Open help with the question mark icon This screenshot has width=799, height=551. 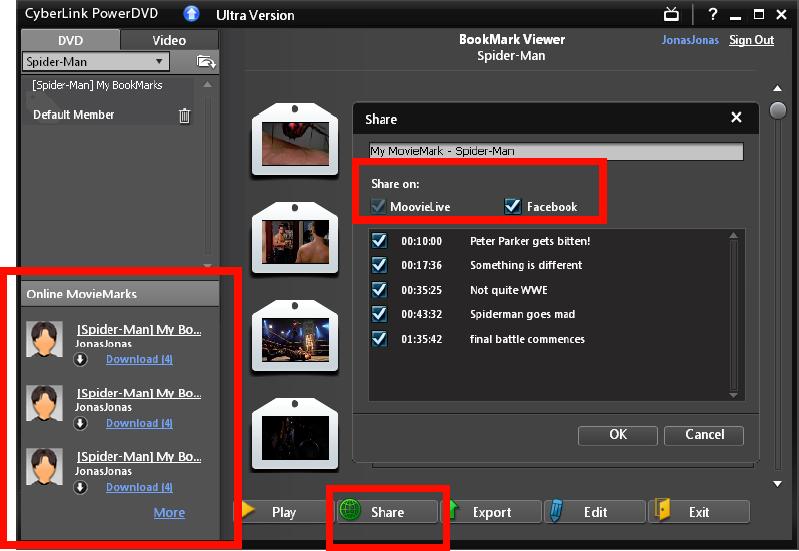point(713,14)
